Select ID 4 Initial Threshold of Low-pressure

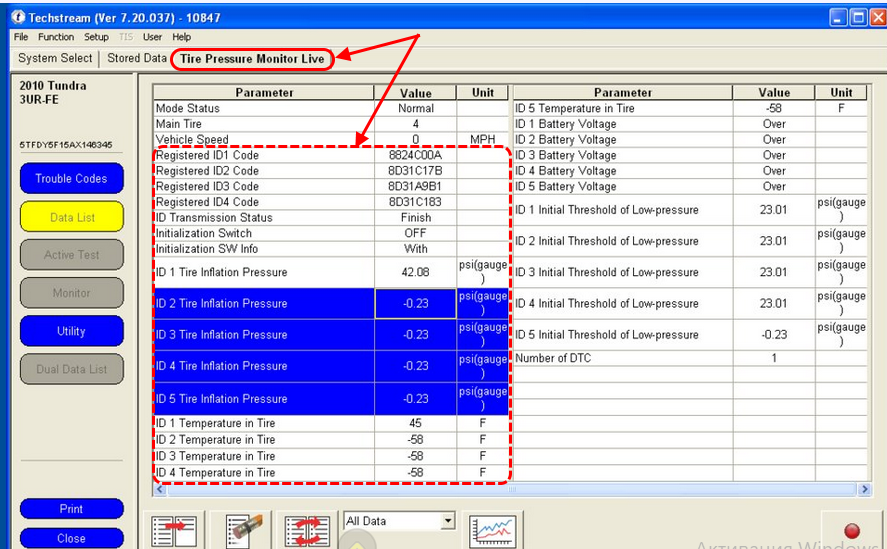(x=690, y=303)
